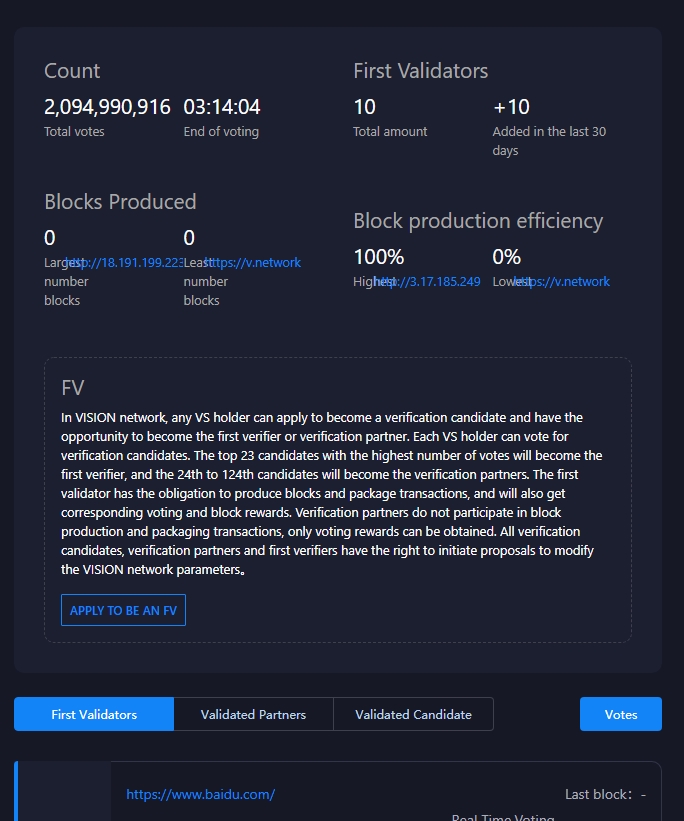This screenshot has width=684, height=821.
Task: Switch to the Validated Candidate tab
Action: [x=413, y=714]
